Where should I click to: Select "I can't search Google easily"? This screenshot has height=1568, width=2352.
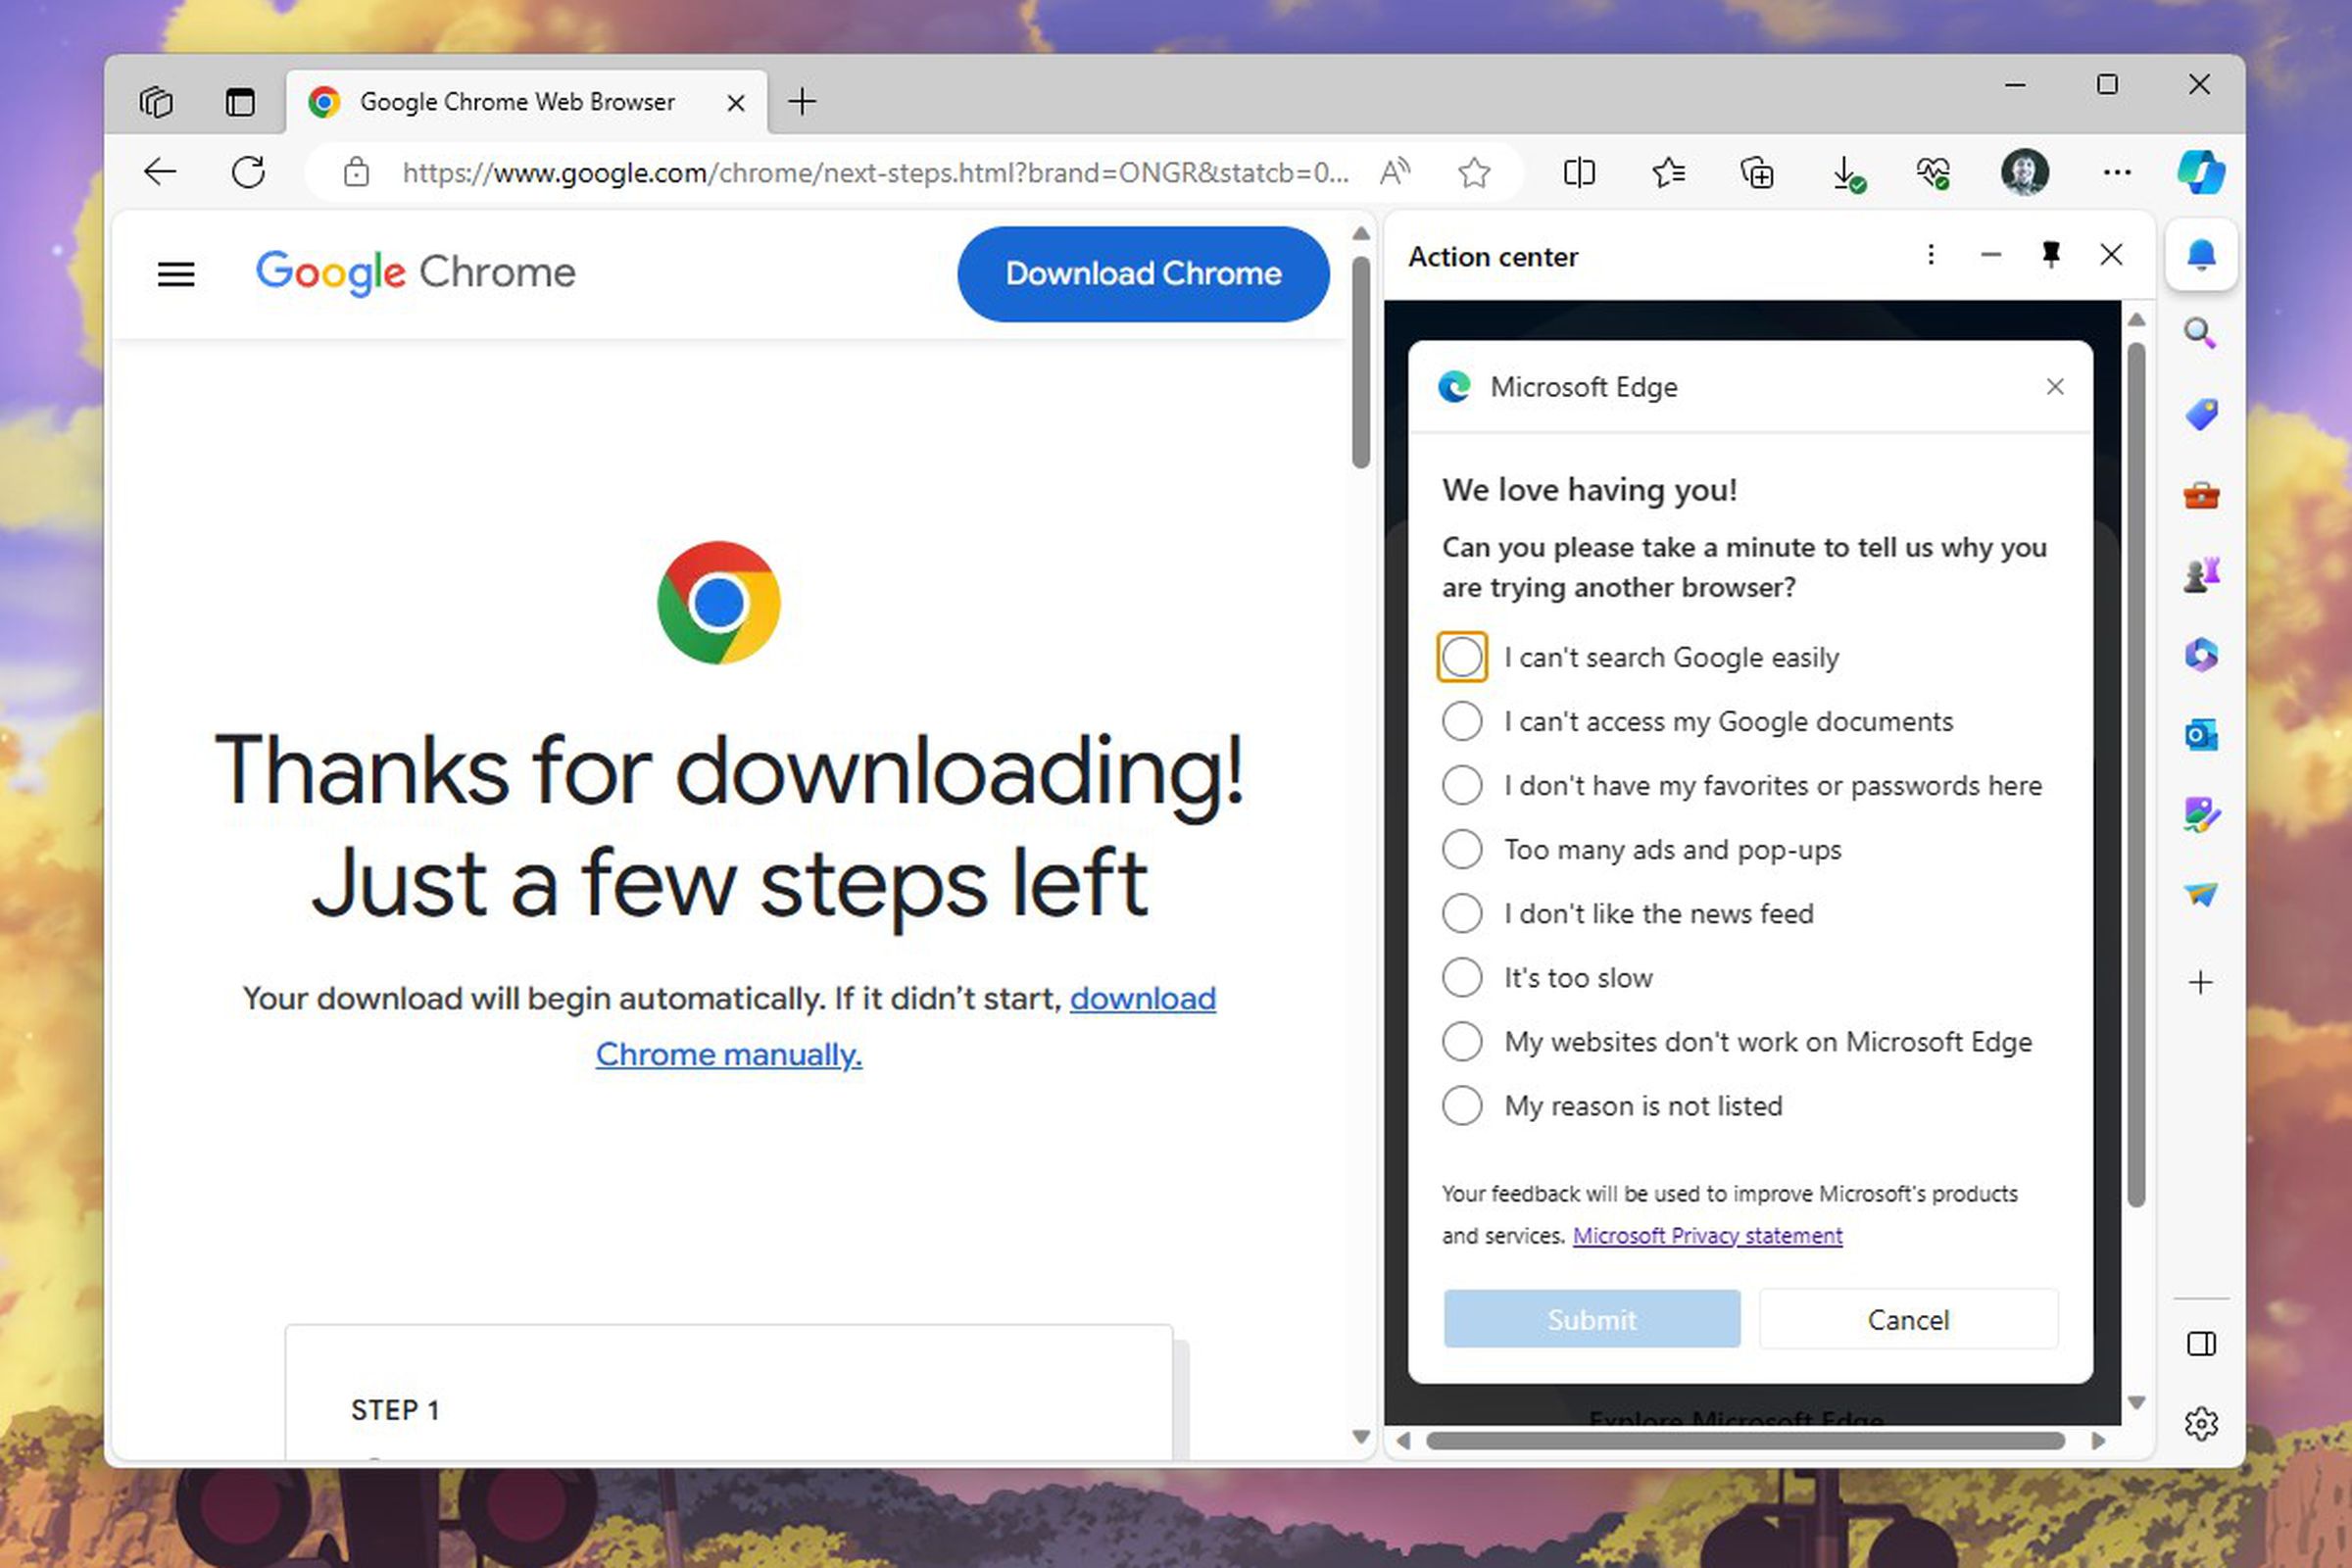click(x=1462, y=657)
